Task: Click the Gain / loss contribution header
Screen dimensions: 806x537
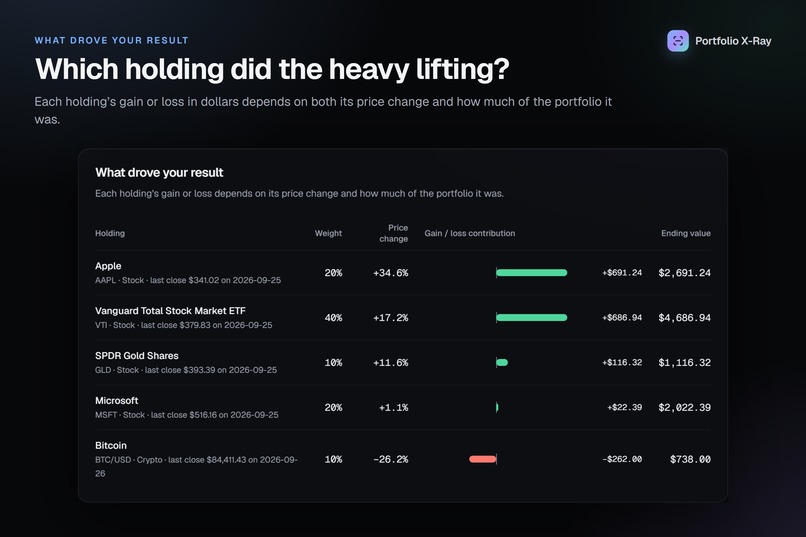Action: pyautogui.click(x=470, y=233)
